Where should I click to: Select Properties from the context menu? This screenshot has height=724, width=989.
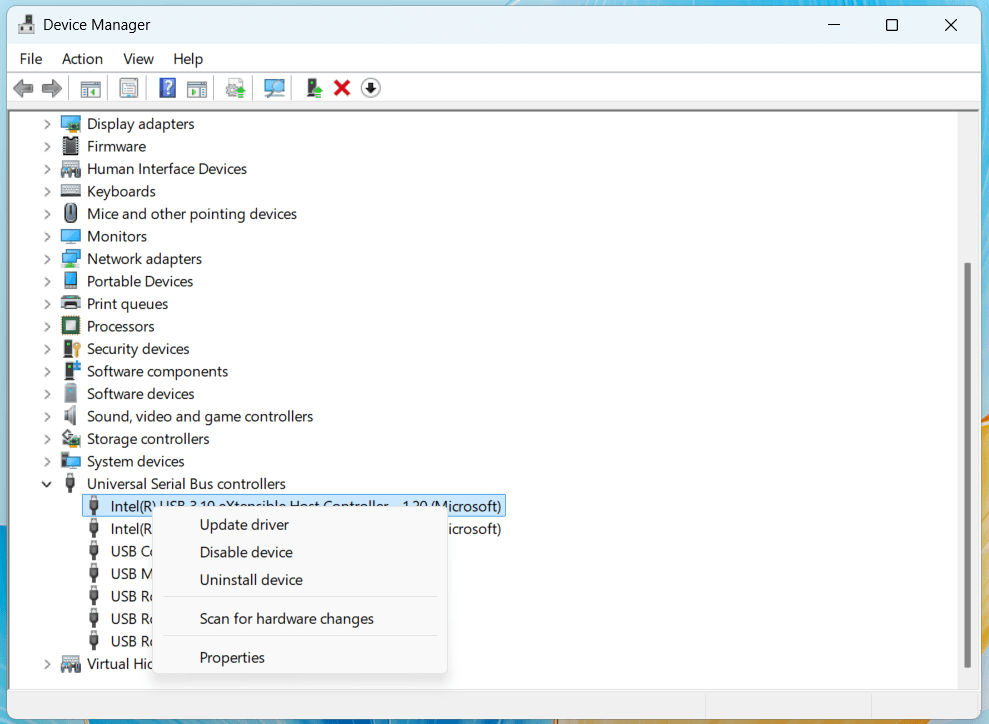click(232, 657)
